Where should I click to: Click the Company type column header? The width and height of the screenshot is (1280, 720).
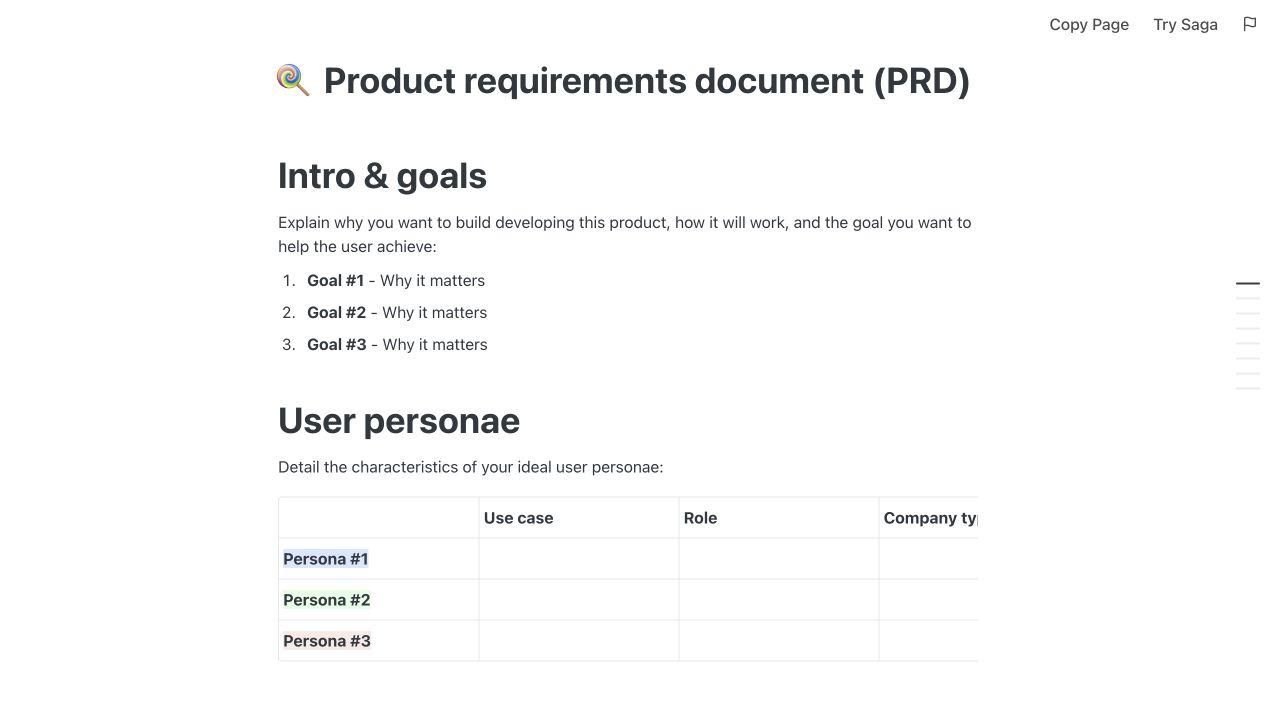point(929,518)
